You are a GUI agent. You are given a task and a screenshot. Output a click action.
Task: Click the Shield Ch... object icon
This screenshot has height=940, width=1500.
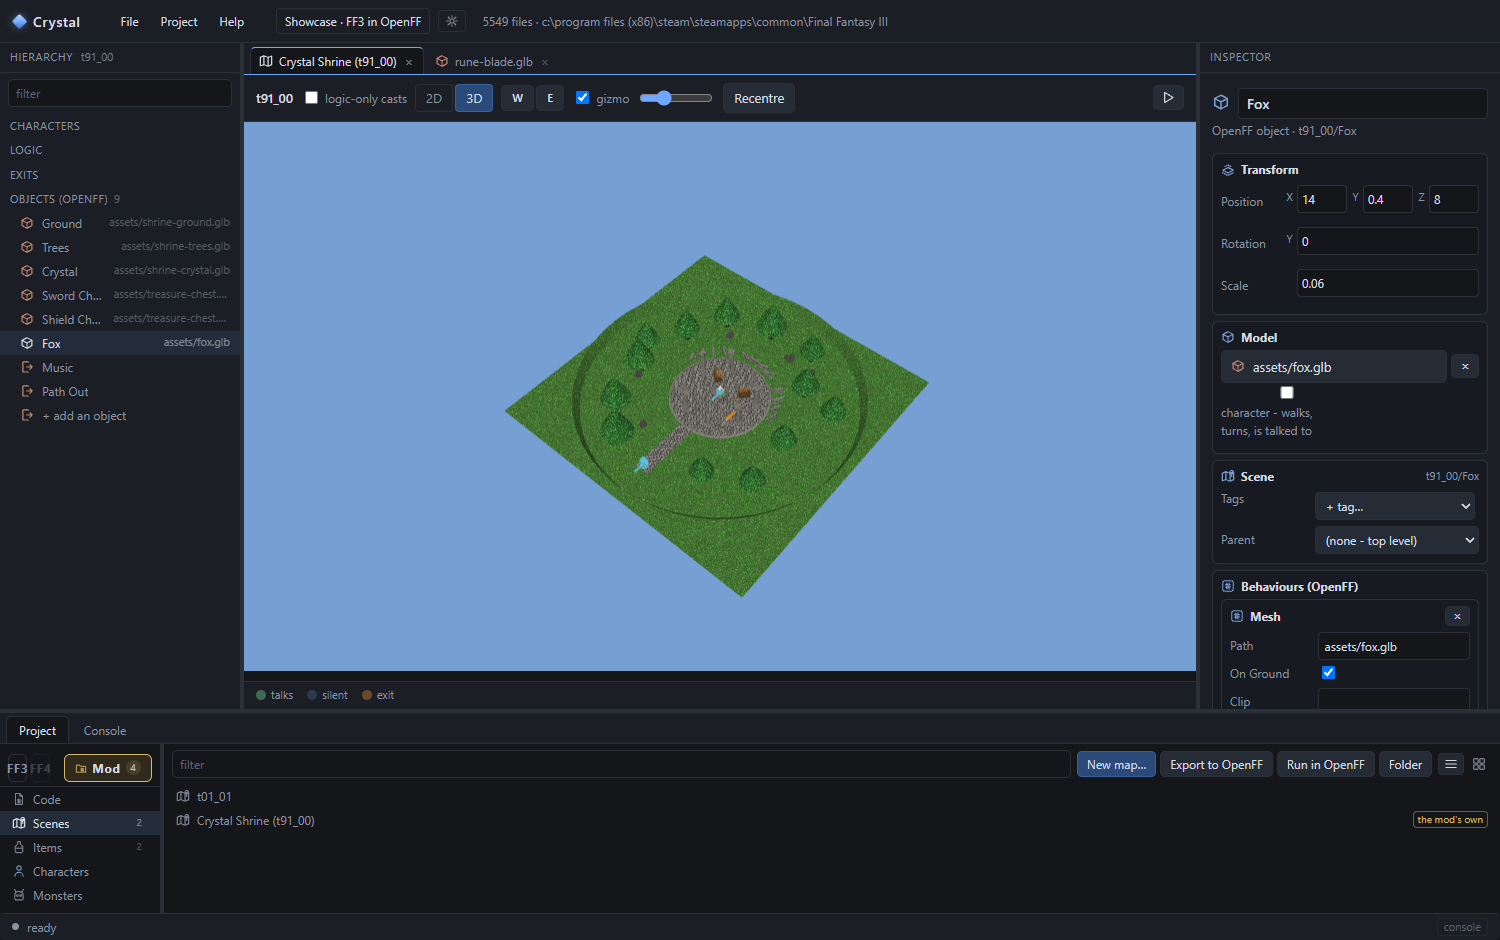click(x=27, y=319)
